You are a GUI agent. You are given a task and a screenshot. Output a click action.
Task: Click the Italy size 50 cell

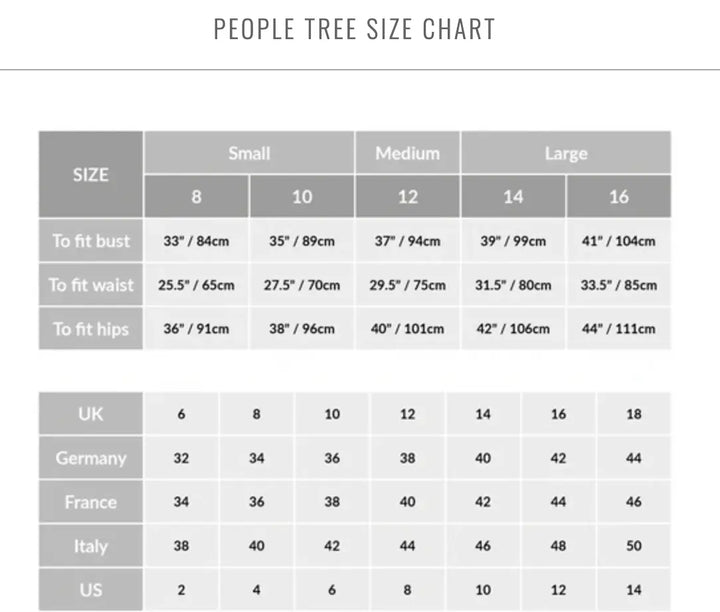point(633,546)
